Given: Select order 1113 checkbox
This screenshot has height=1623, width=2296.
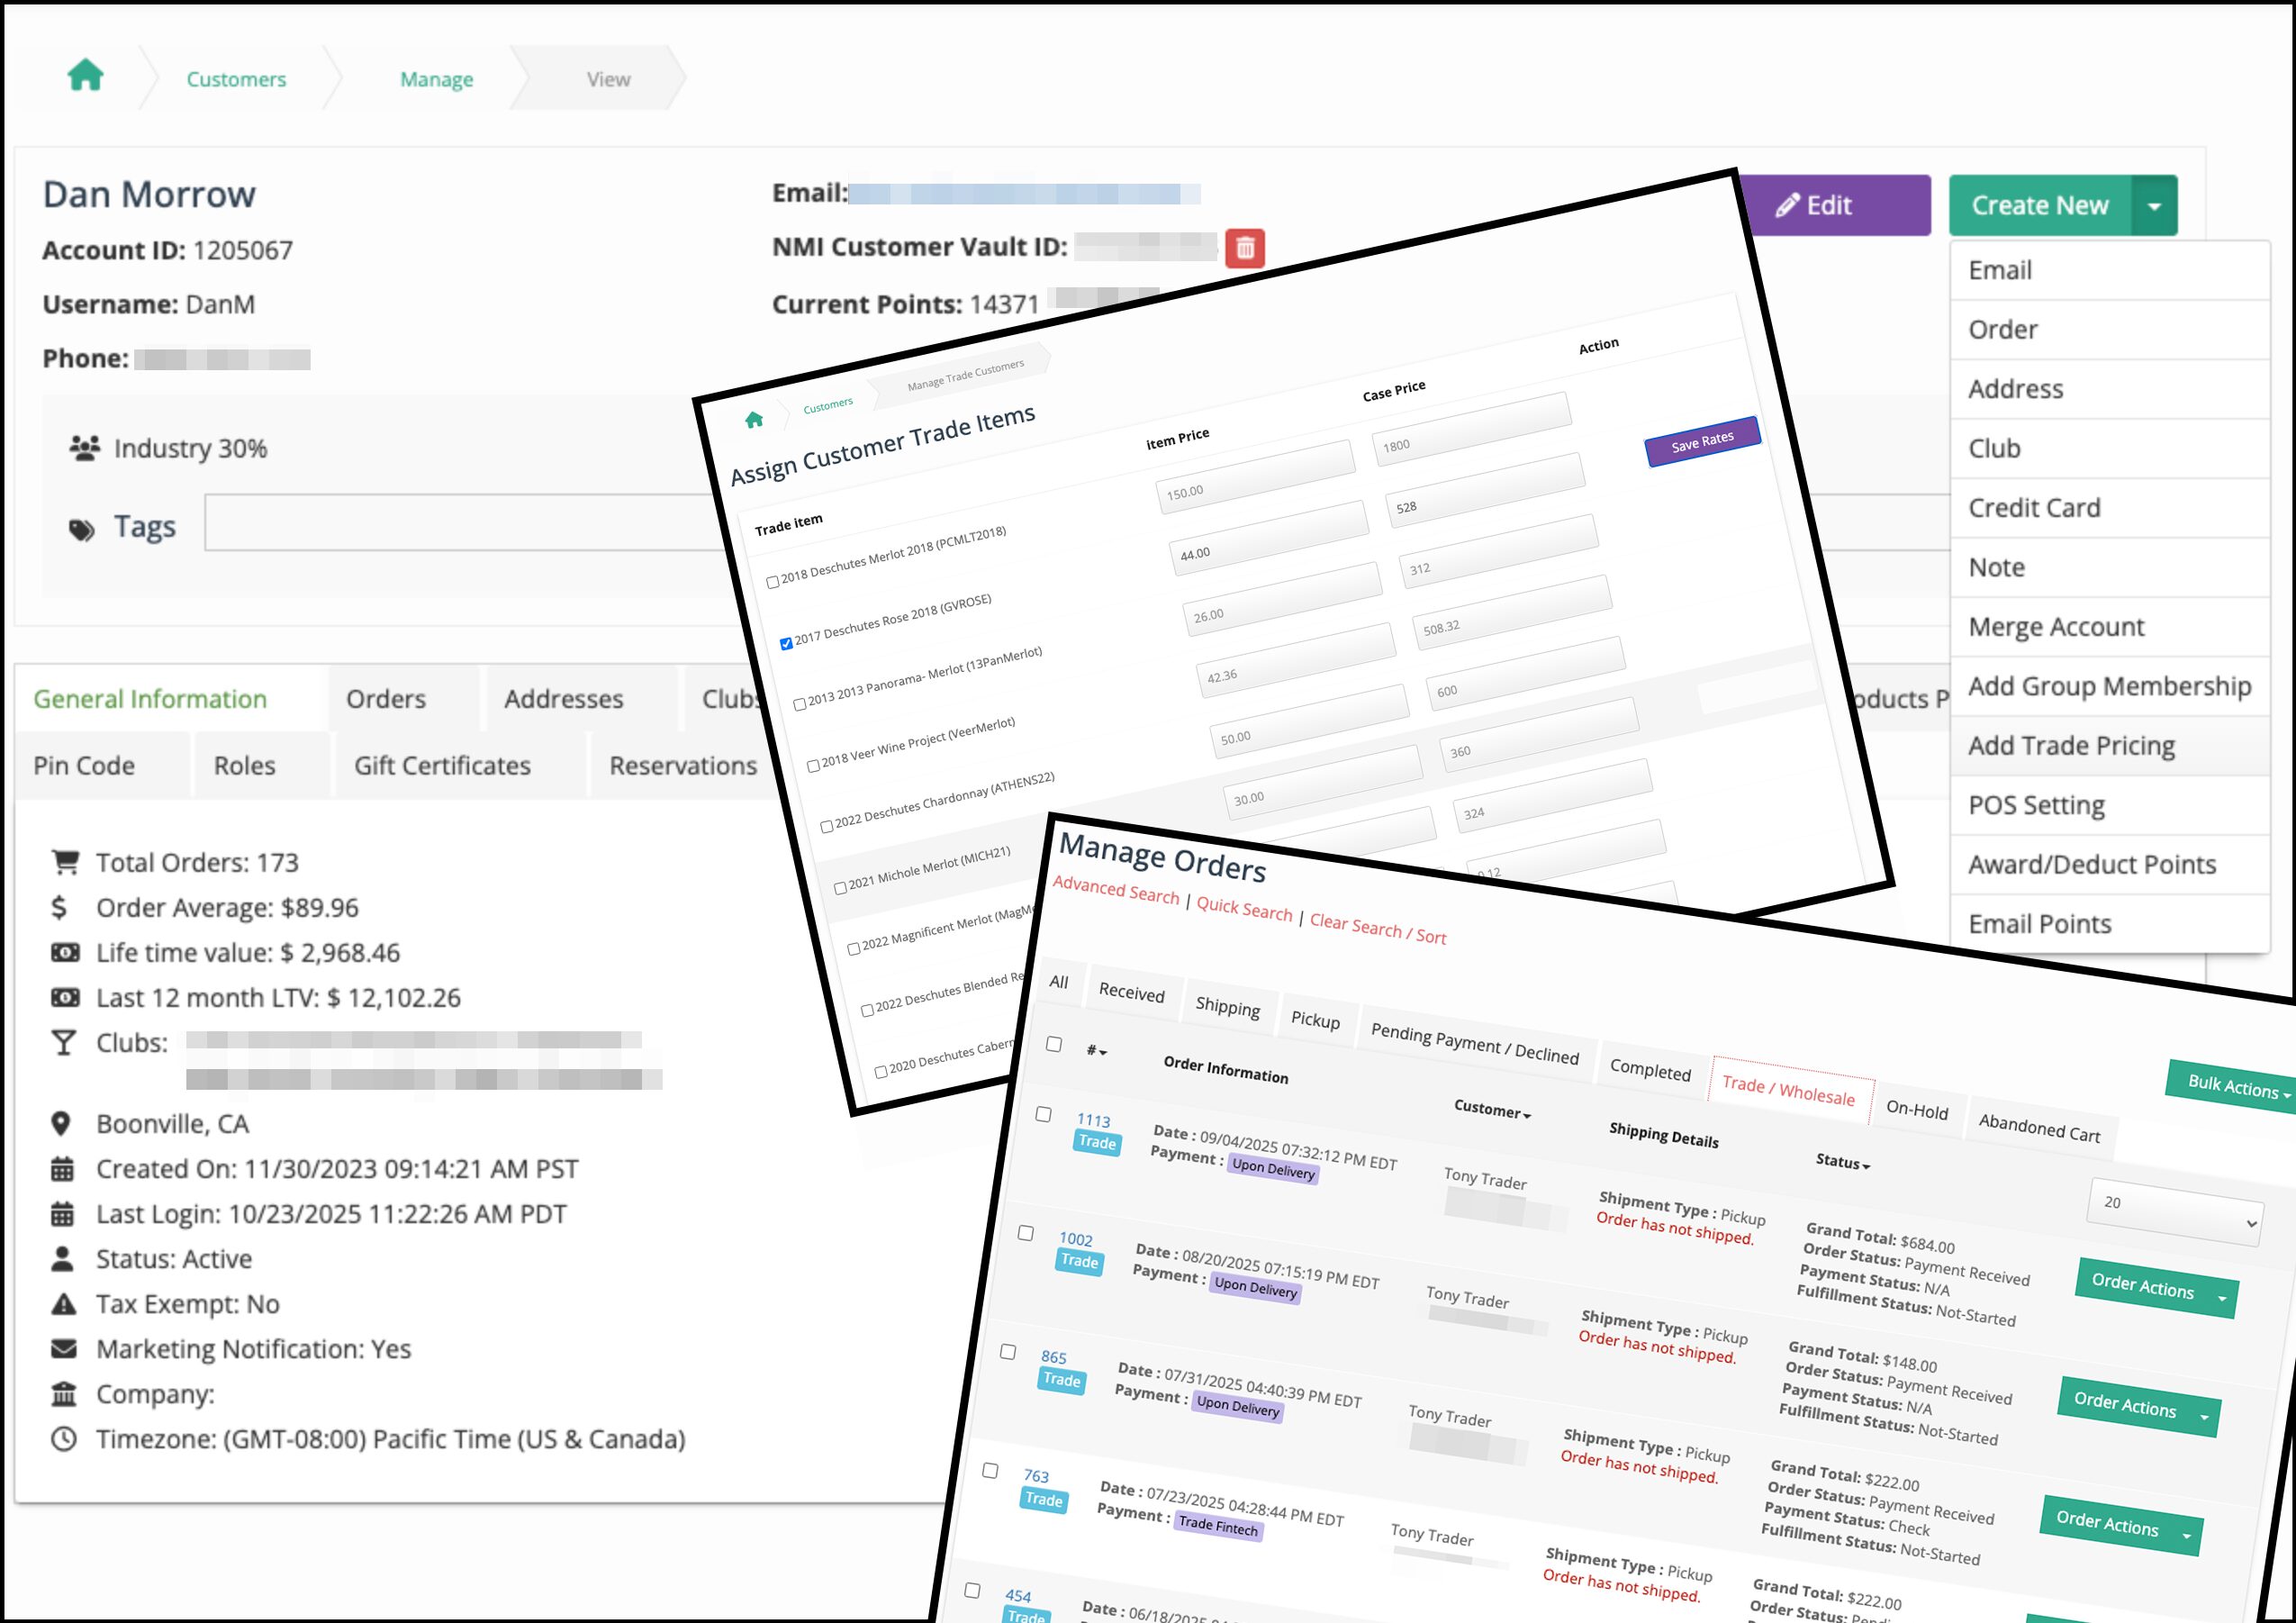Looking at the screenshot, I should coord(1043,1114).
